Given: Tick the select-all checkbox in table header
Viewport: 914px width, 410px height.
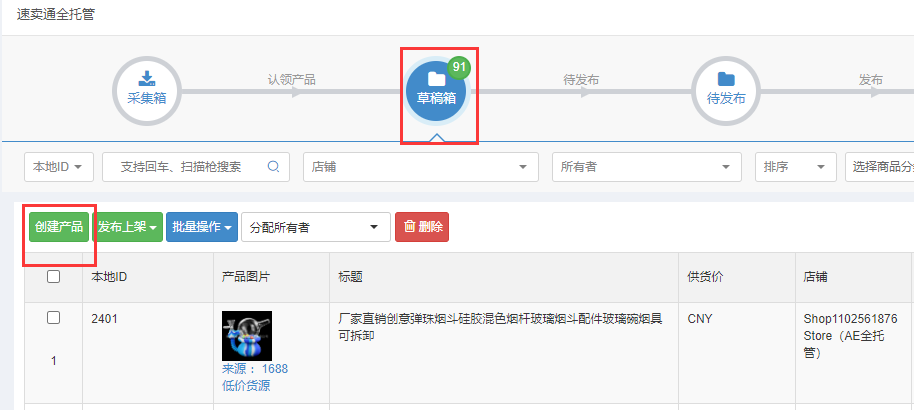Looking at the screenshot, I should pos(54,277).
